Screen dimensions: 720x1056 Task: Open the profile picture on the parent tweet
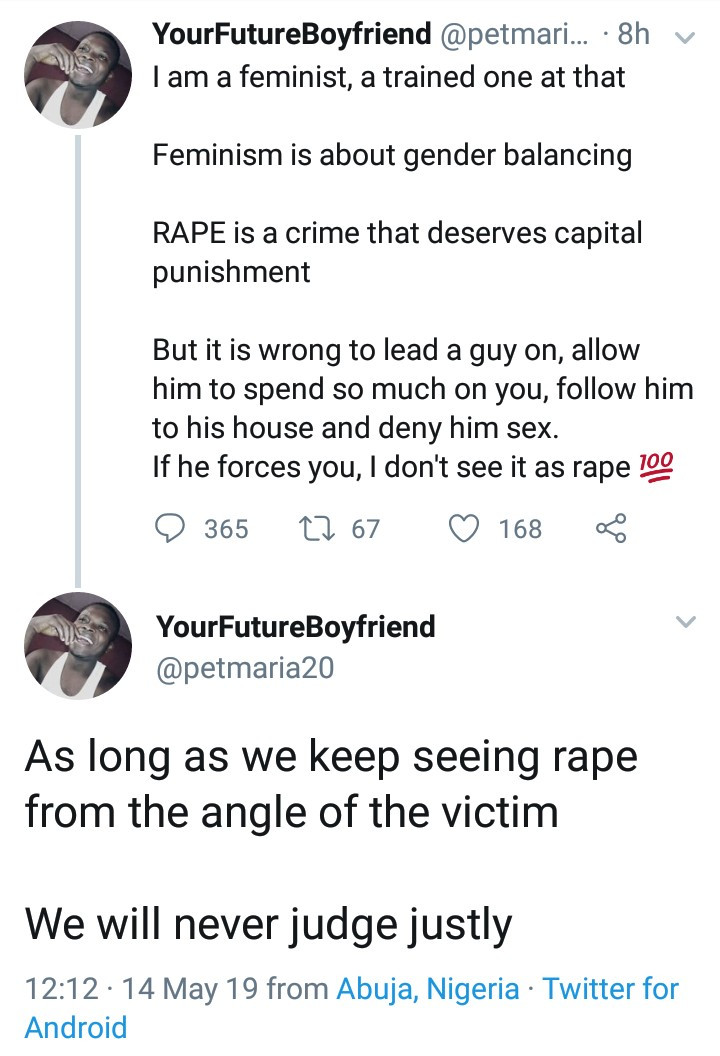(78, 75)
